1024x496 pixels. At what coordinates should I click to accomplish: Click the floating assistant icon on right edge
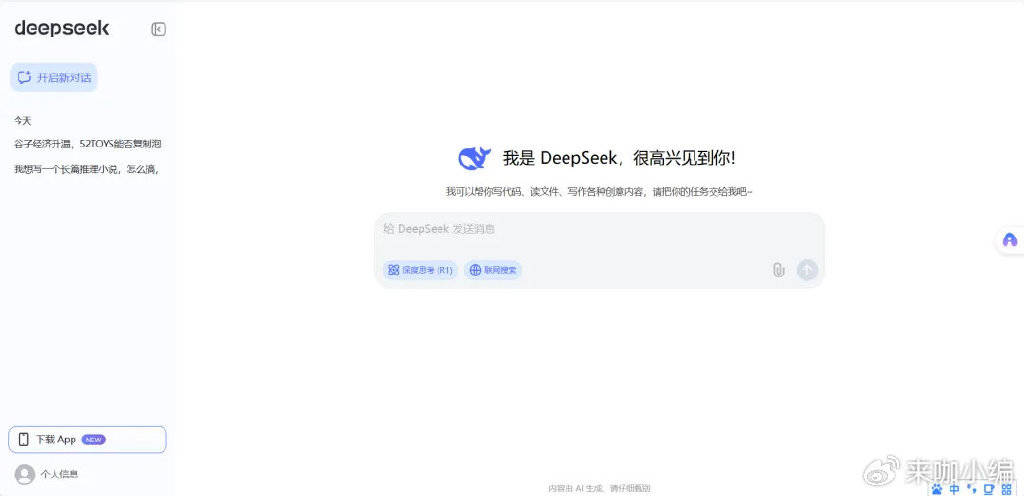point(1010,240)
